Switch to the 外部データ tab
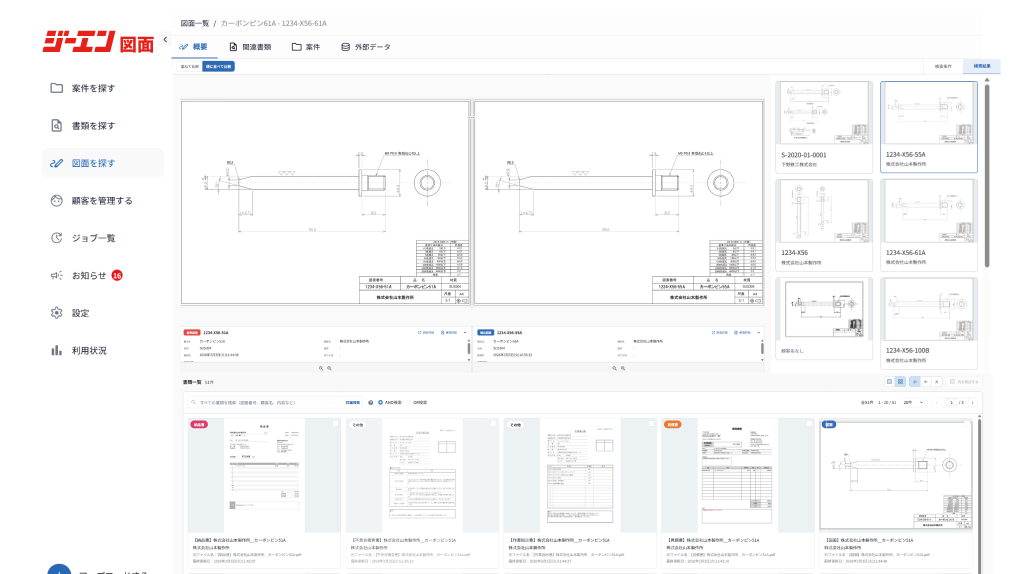The width and height of the screenshot is (1024, 574). (x=366, y=47)
